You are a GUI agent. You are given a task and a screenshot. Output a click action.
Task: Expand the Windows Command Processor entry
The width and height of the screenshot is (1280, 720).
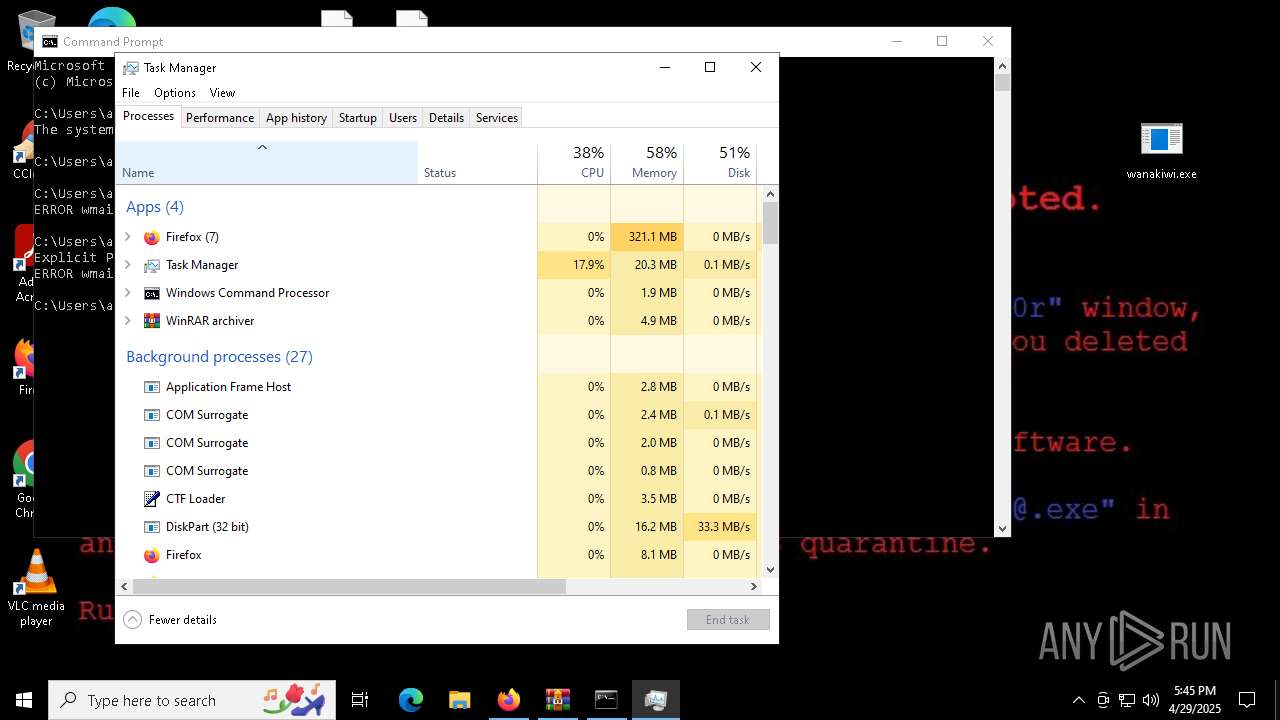pyautogui.click(x=127, y=293)
